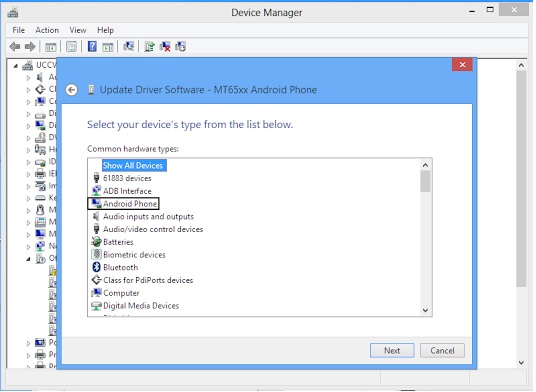Viewport: 536px width, 392px height.
Task: Click the hardware list scrollbar down arrow
Action: [x=425, y=310]
